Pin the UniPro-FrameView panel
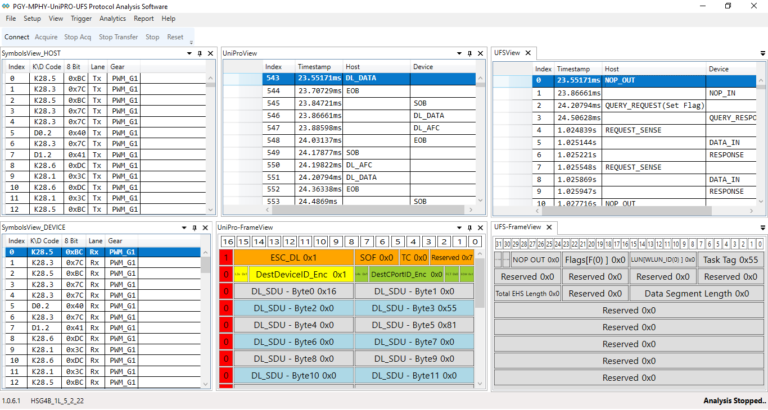768x410 pixels. tap(470, 228)
